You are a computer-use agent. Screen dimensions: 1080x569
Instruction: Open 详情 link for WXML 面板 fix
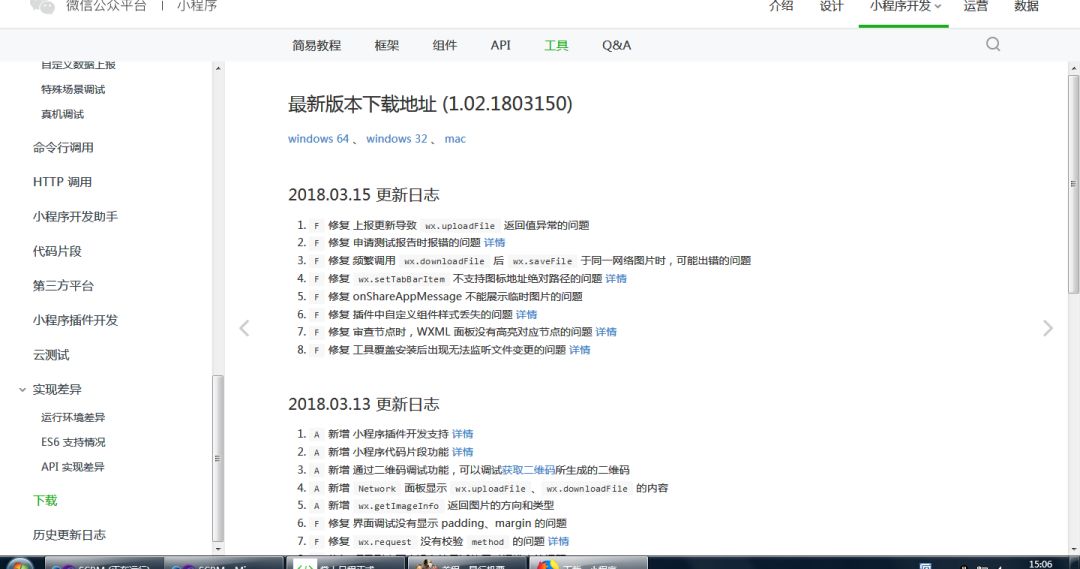(x=606, y=332)
